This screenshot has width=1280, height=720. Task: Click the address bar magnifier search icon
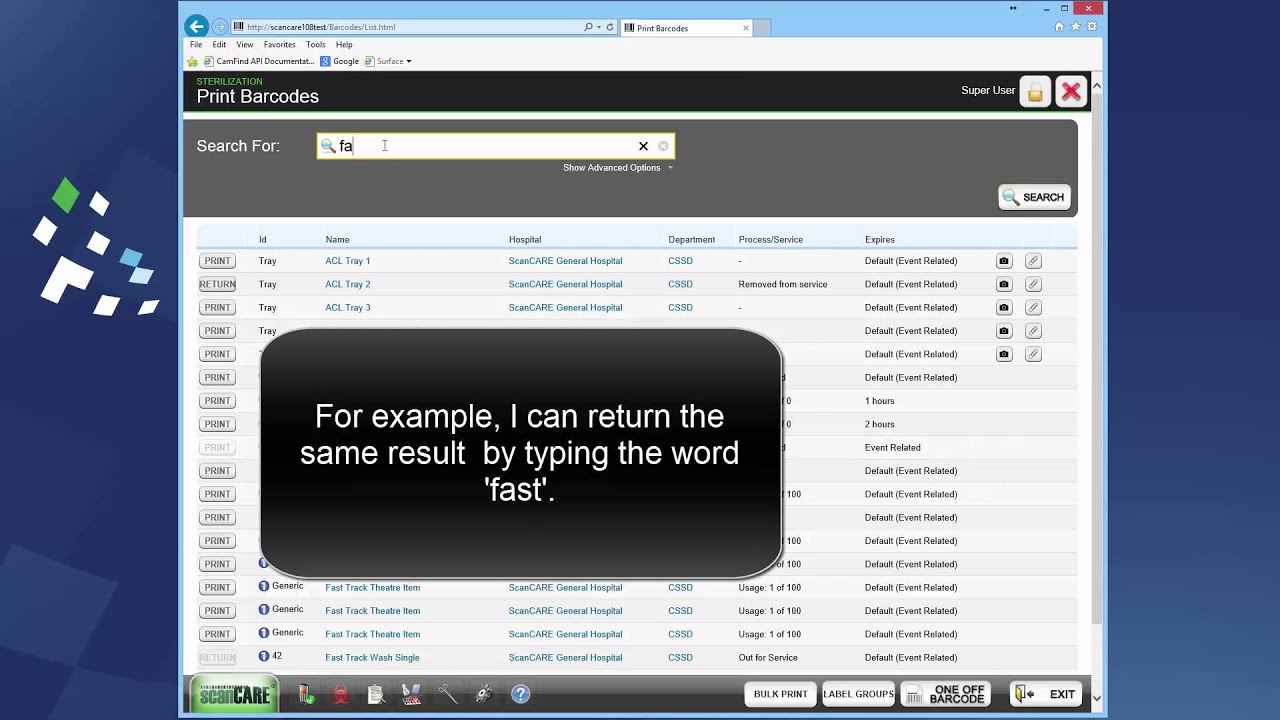tap(588, 27)
